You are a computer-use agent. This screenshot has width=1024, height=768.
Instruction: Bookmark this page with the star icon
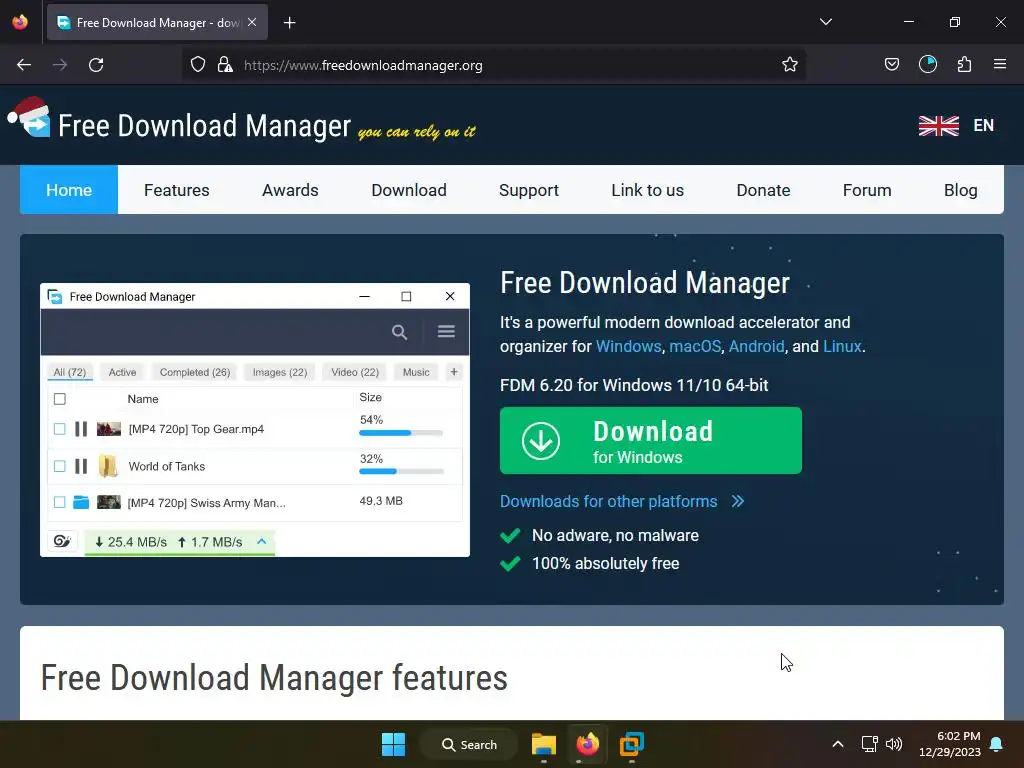pyautogui.click(x=790, y=65)
